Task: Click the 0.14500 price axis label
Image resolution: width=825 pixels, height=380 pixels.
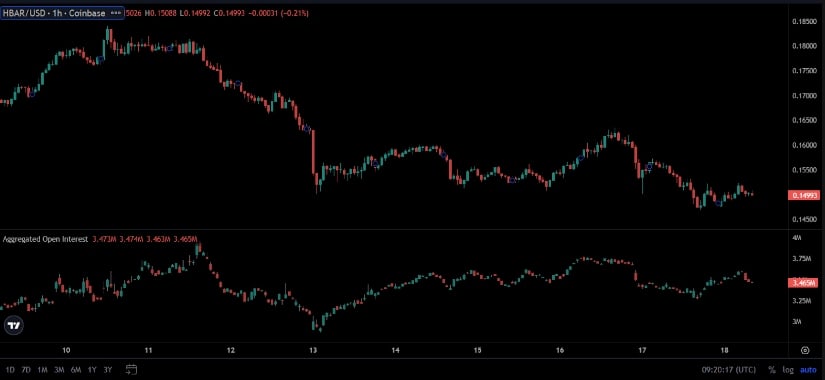Action: click(804, 219)
